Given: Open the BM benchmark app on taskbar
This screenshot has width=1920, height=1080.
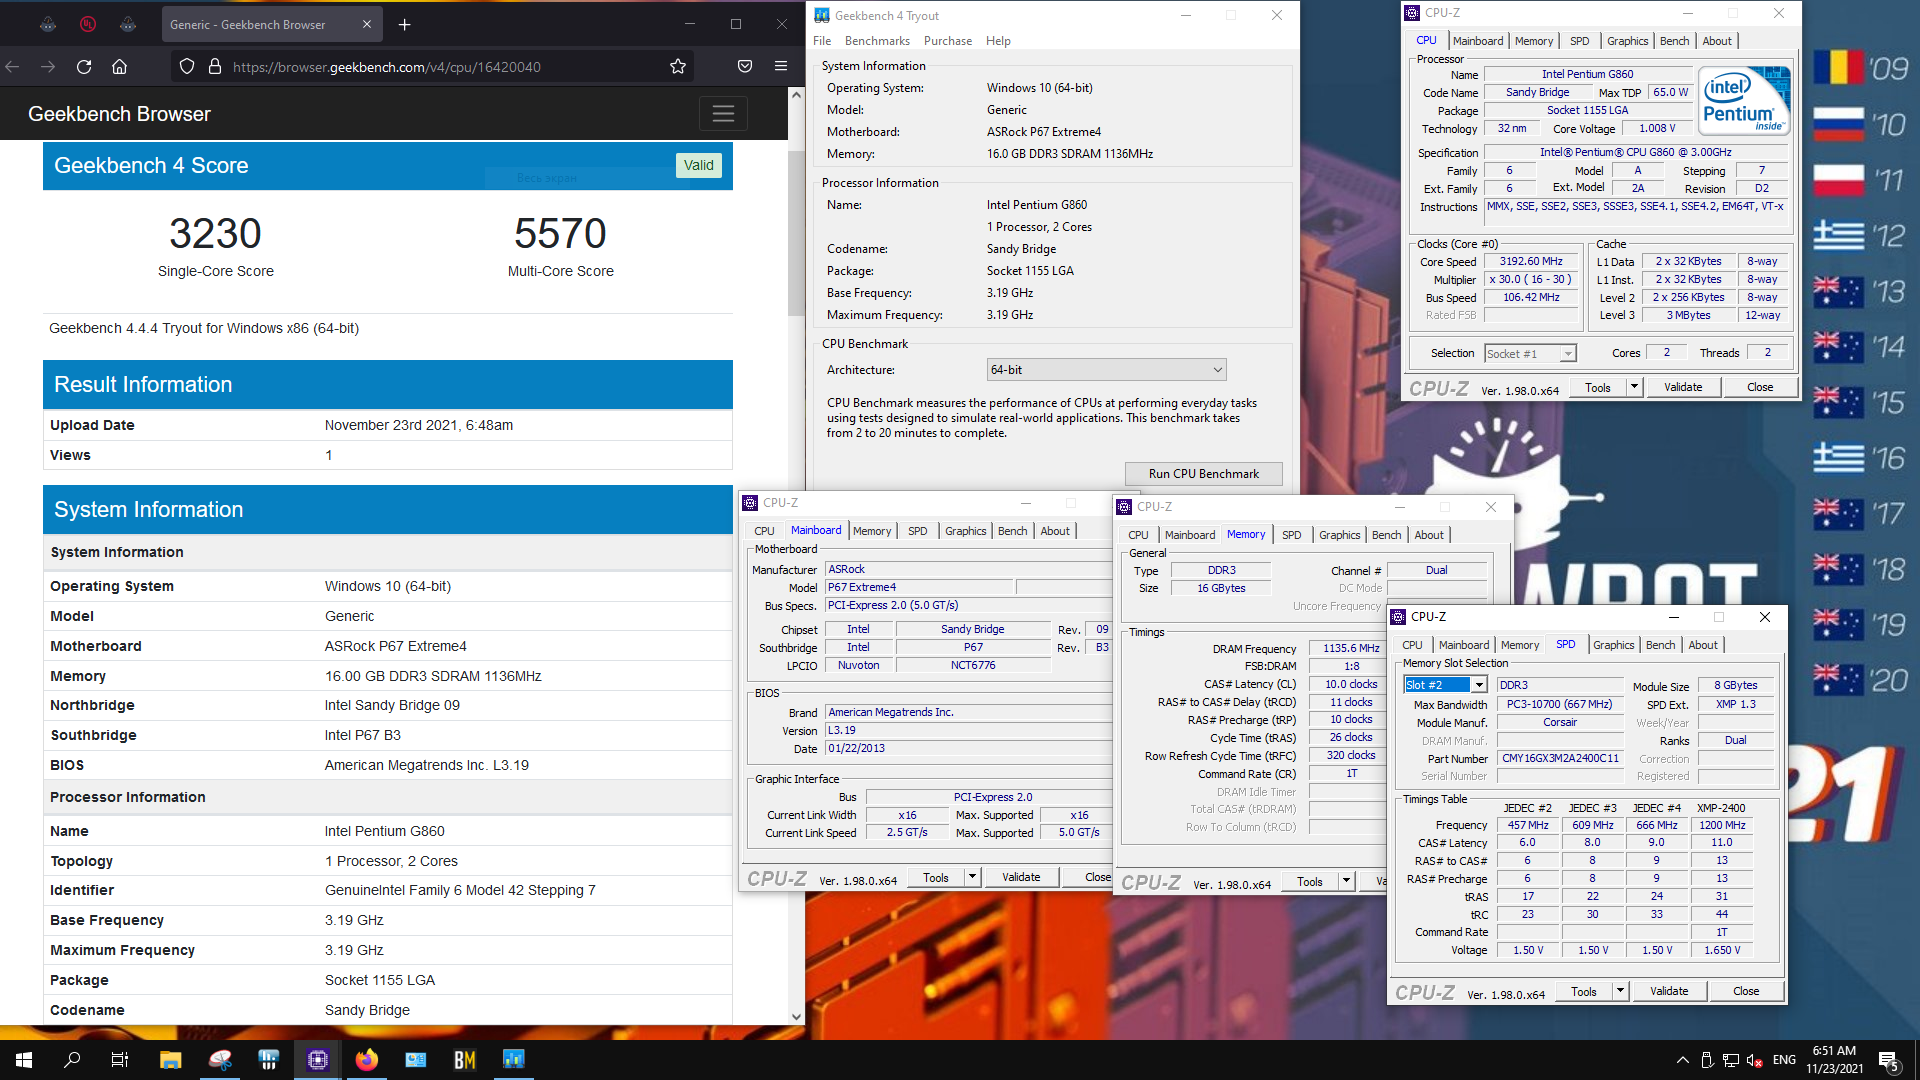Looking at the screenshot, I should [x=465, y=1060].
